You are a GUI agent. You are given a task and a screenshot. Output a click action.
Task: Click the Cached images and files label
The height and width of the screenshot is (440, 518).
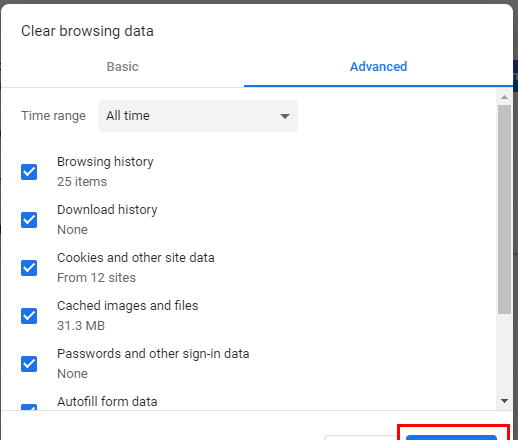128,306
